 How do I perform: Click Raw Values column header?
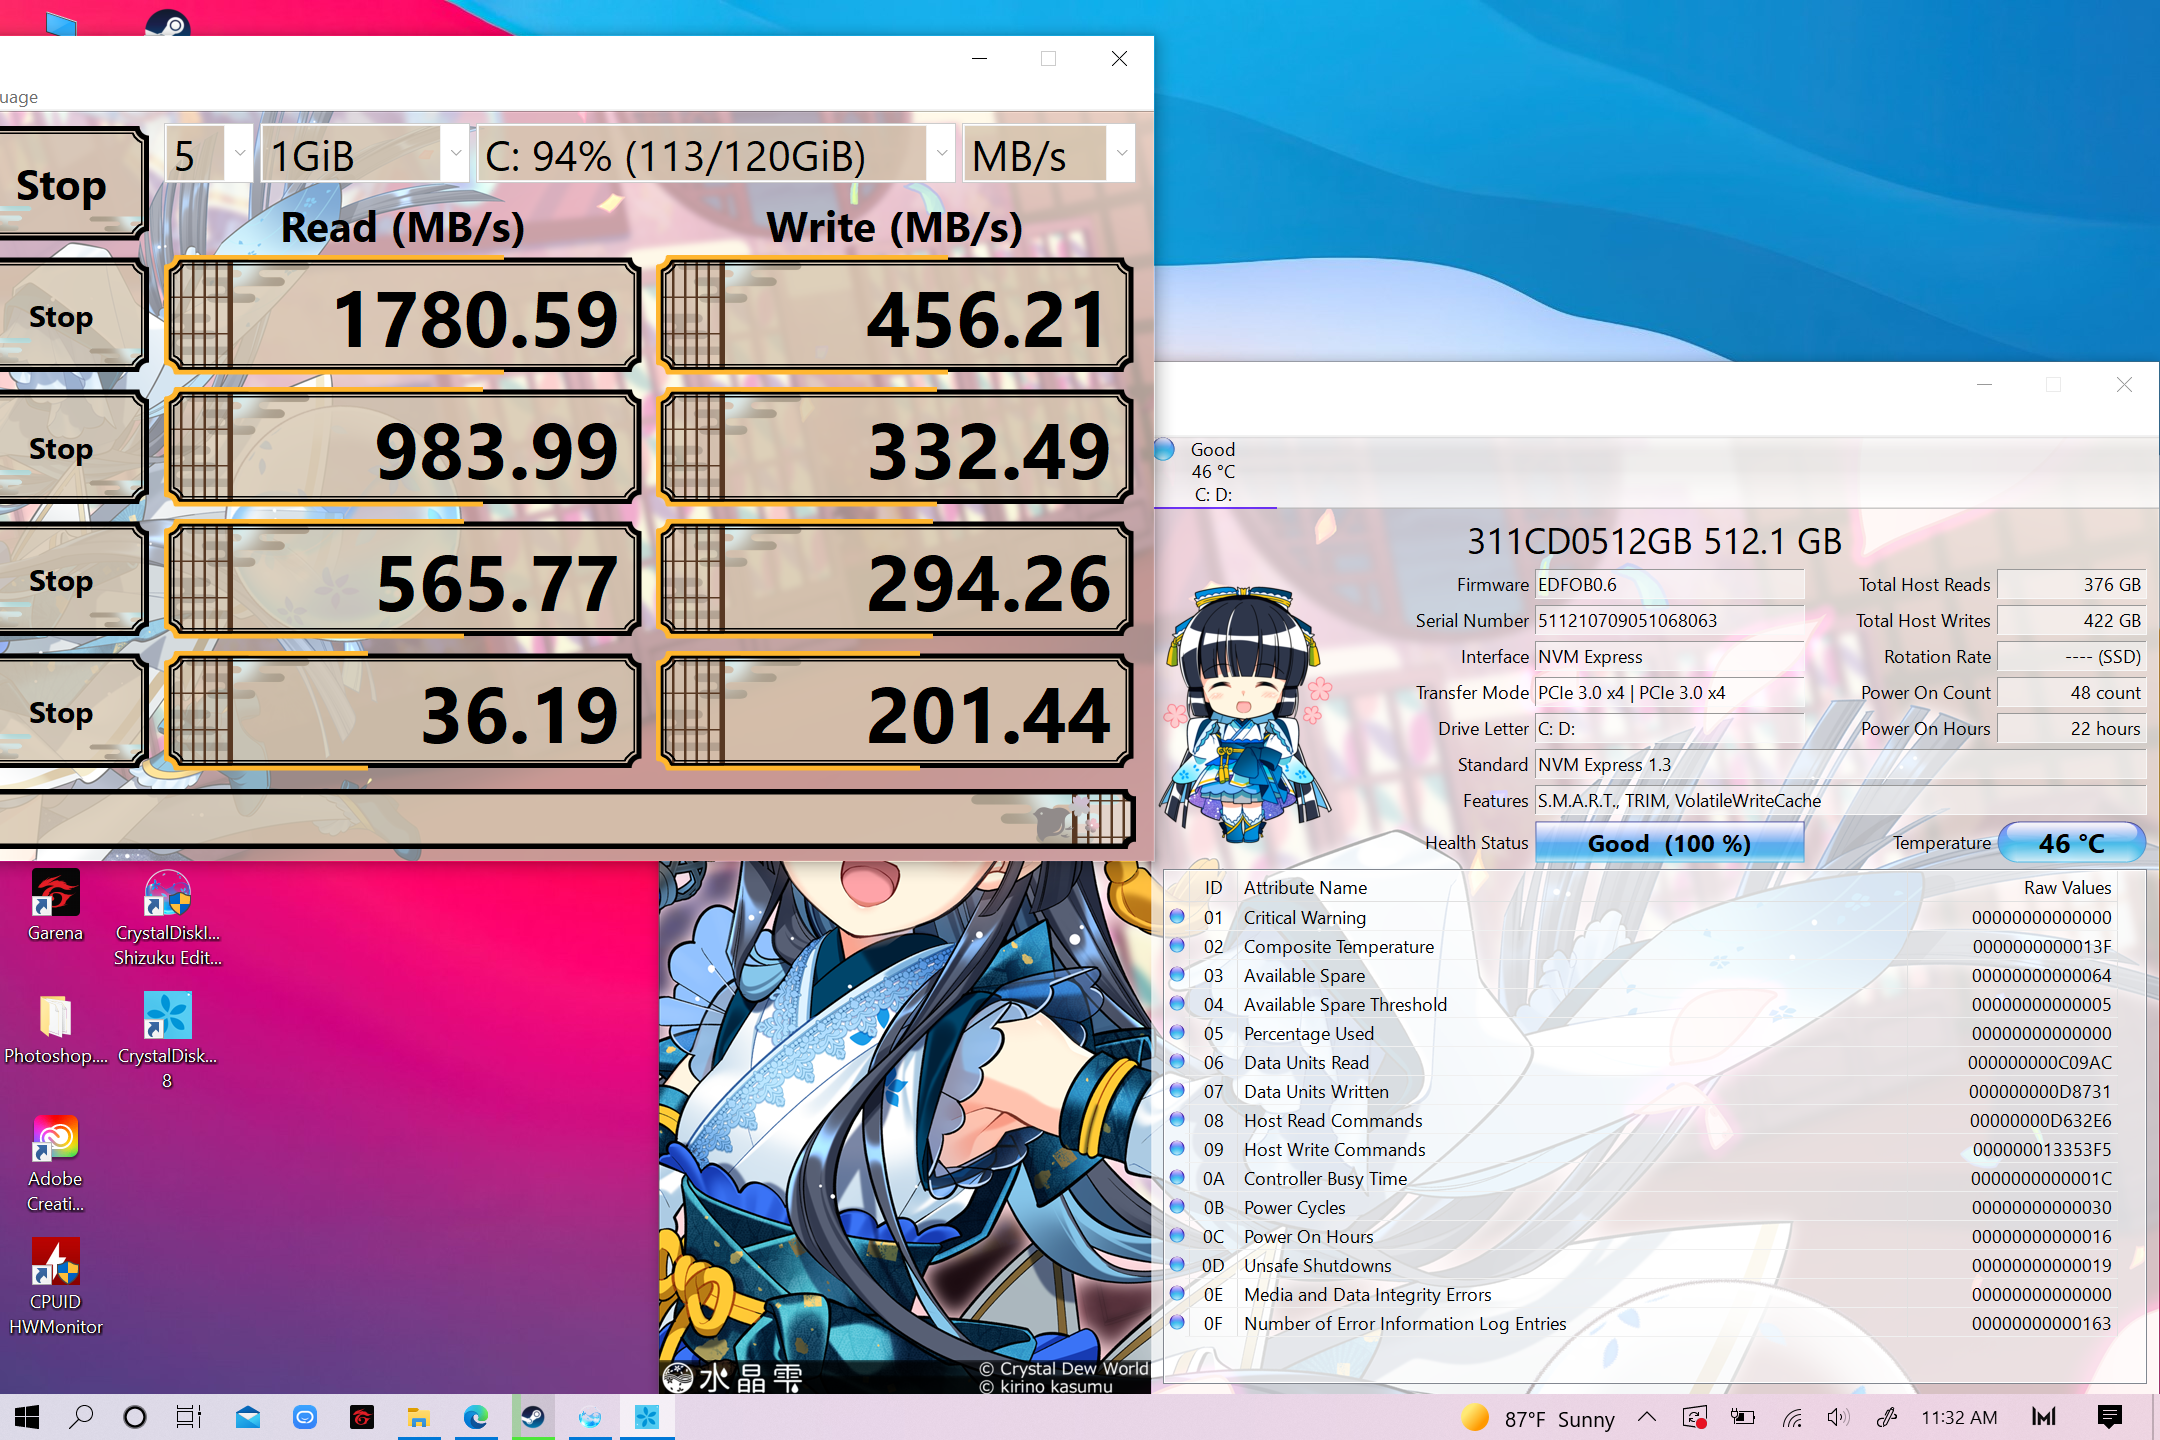click(2067, 887)
